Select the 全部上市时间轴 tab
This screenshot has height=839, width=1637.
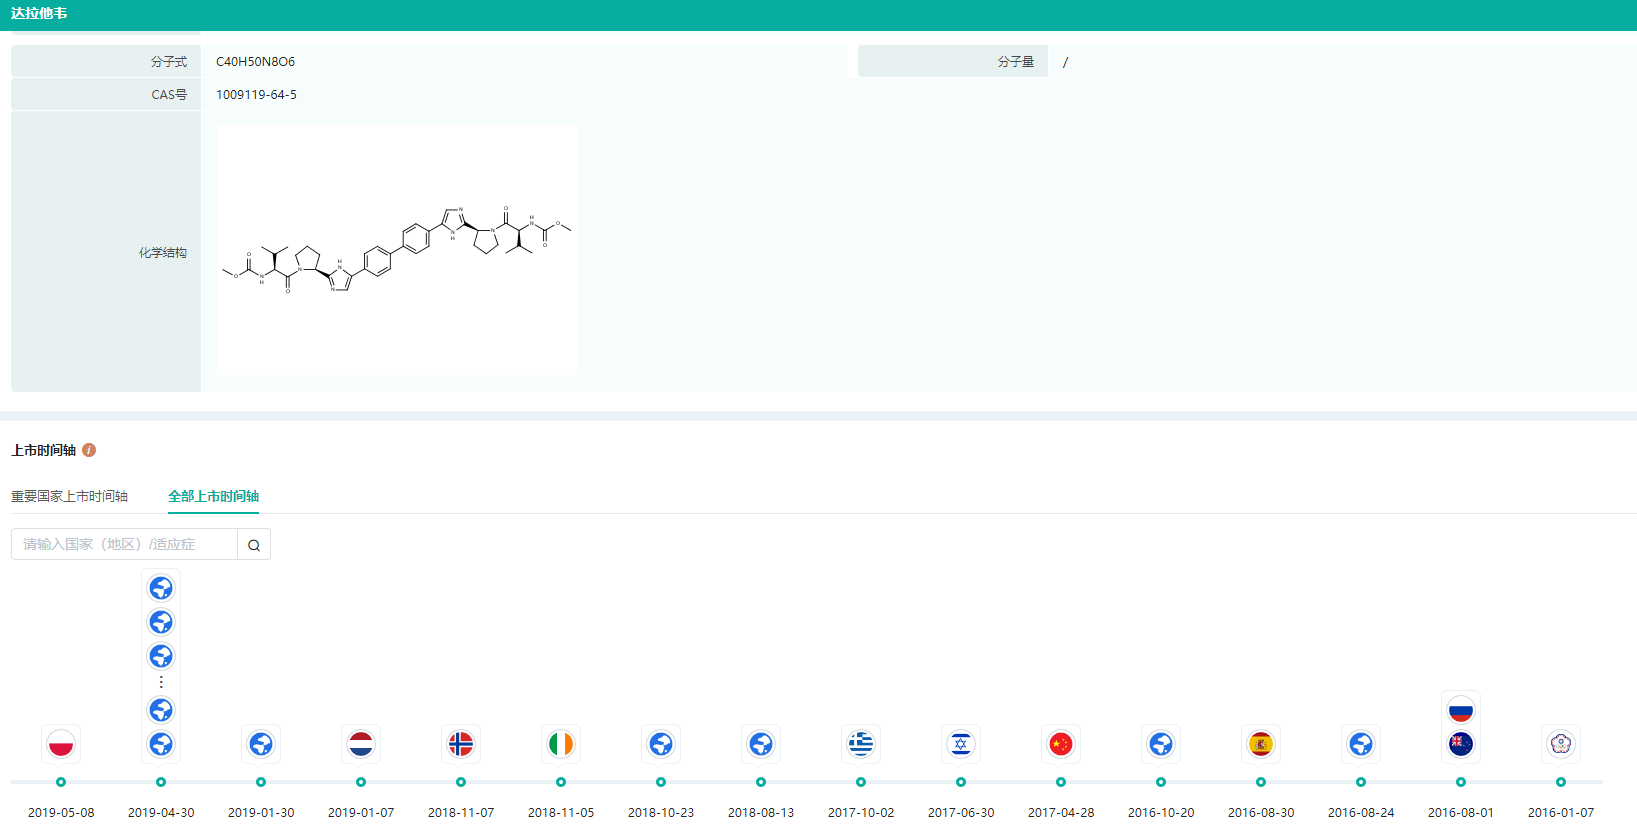point(213,496)
